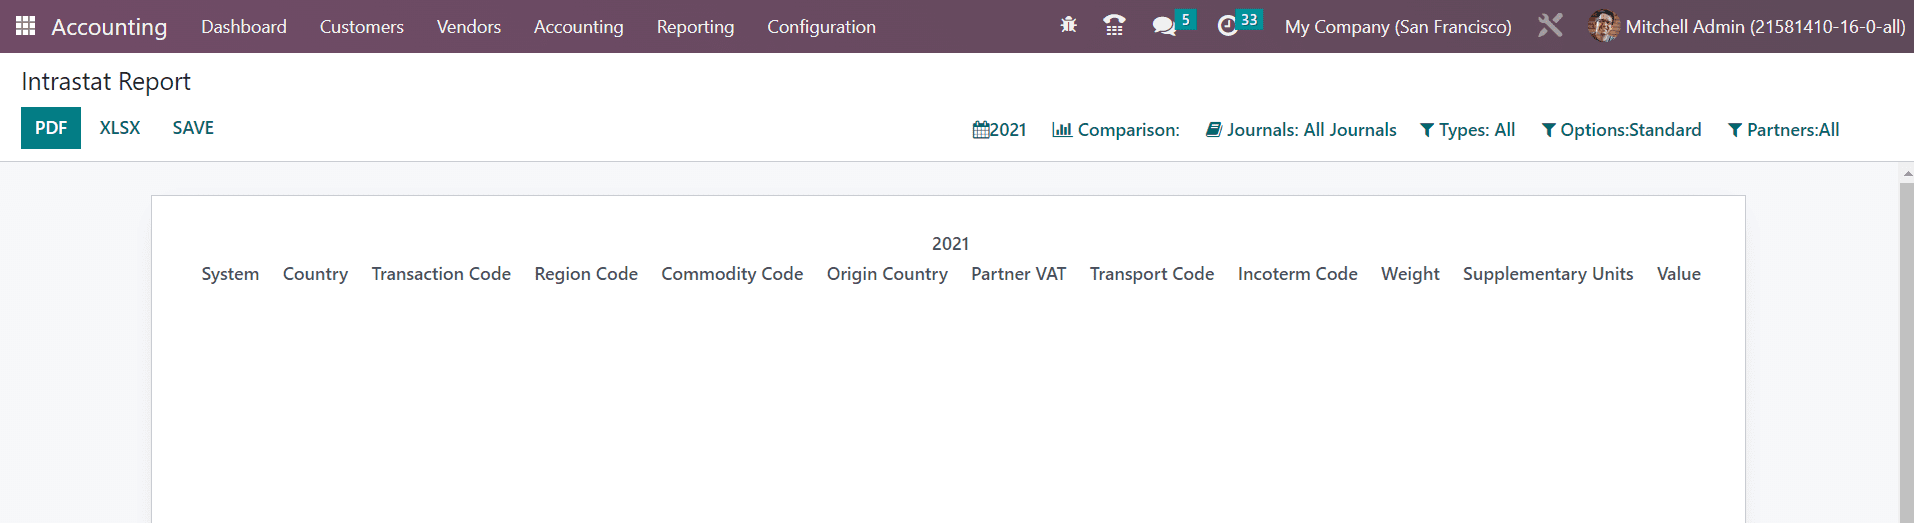Open the Customers menu
1914x523 pixels.
tap(361, 27)
